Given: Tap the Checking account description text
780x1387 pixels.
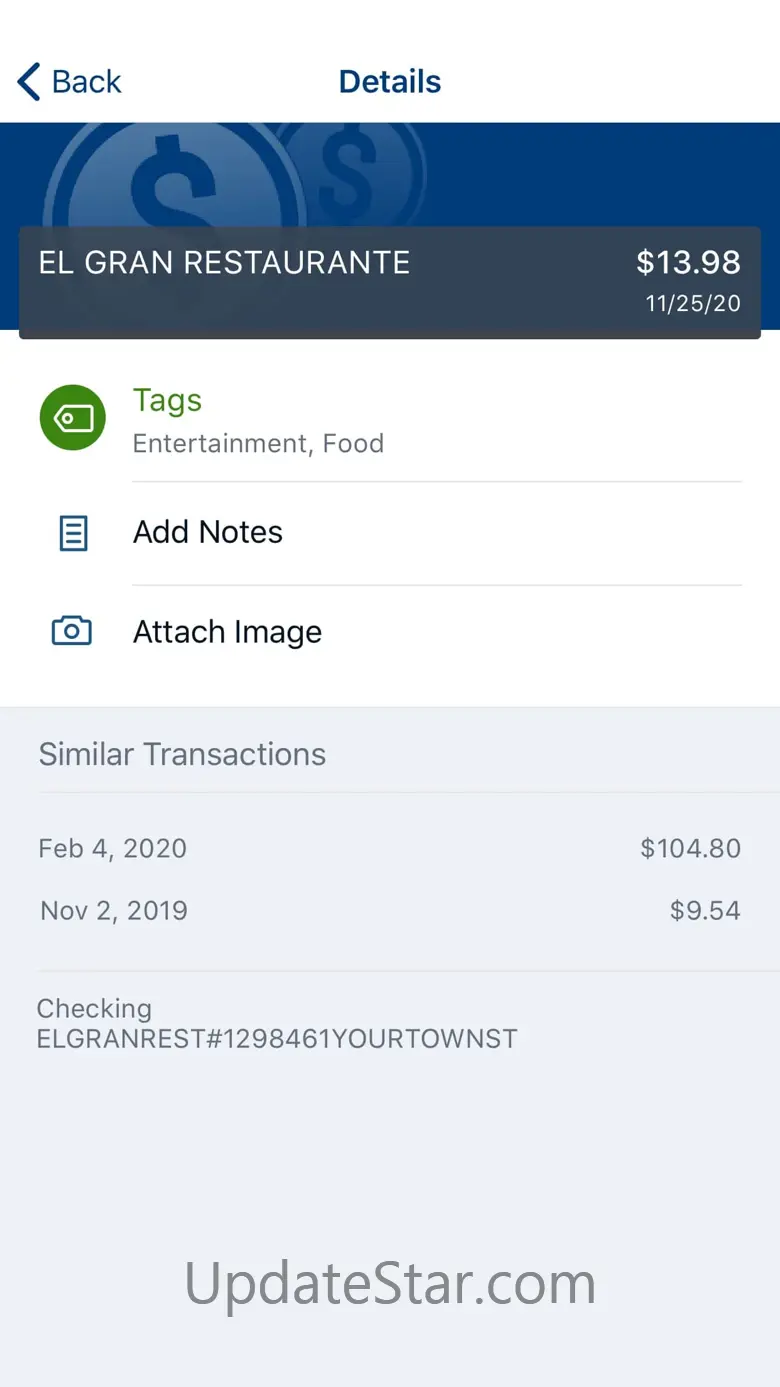Looking at the screenshot, I should pos(276,1024).
